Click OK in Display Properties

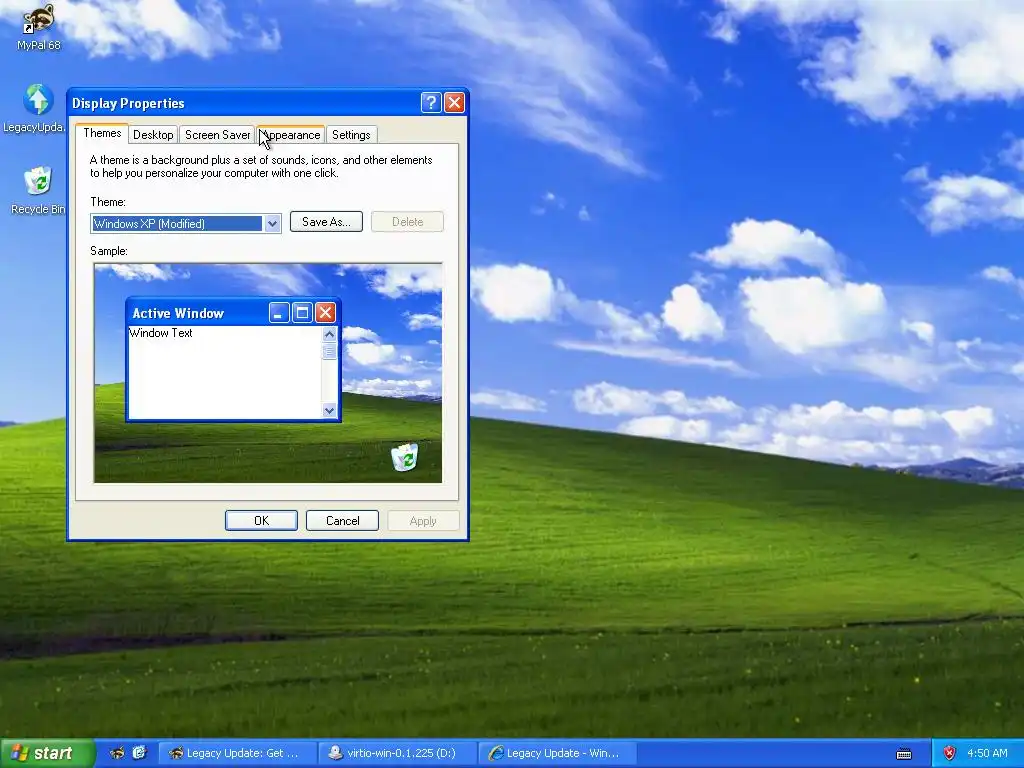coord(261,520)
